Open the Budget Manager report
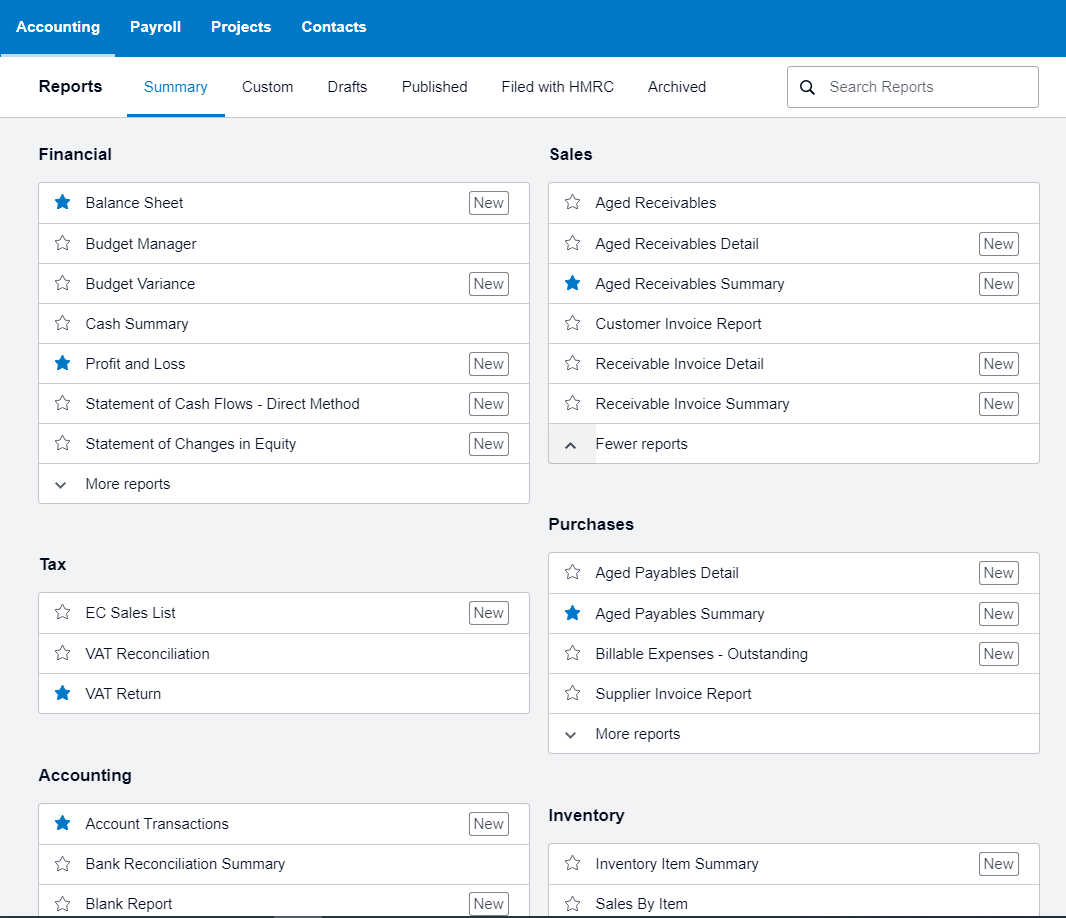1066x918 pixels. pyautogui.click(x=141, y=243)
